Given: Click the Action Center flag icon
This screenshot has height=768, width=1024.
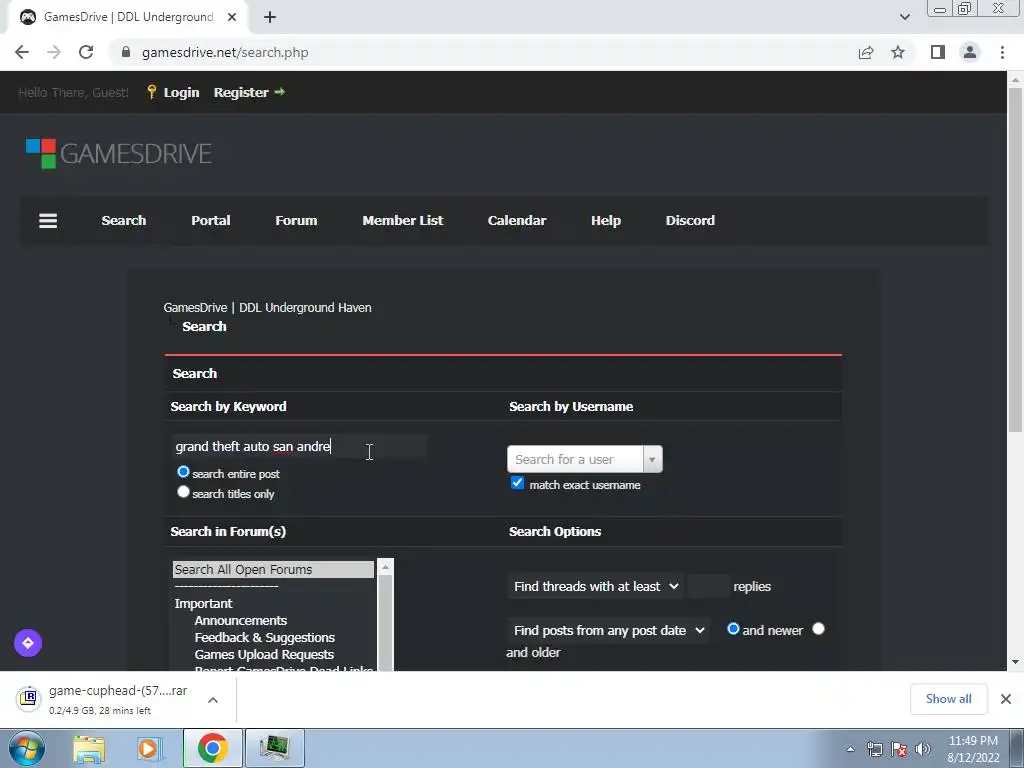Looking at the screenshot, I should [899, 749].
